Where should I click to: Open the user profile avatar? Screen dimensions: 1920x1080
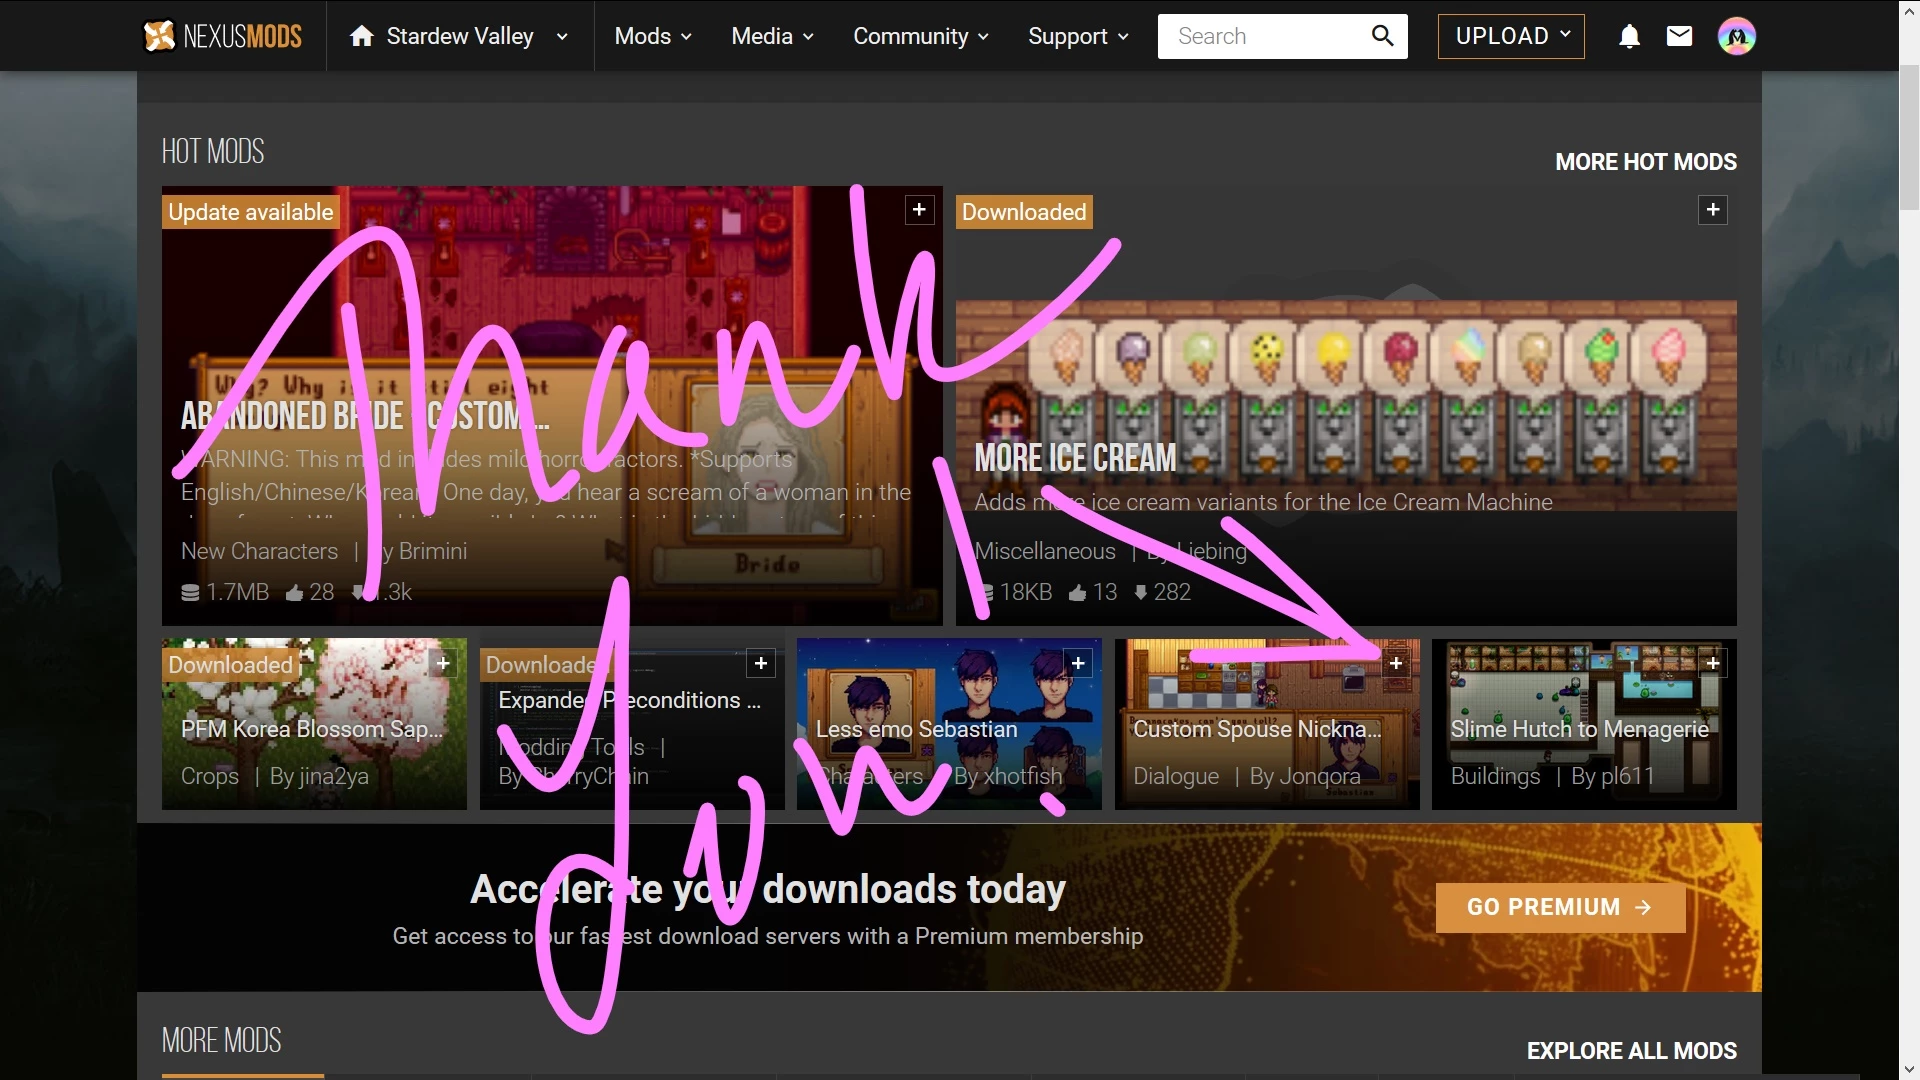[1737, 36]
